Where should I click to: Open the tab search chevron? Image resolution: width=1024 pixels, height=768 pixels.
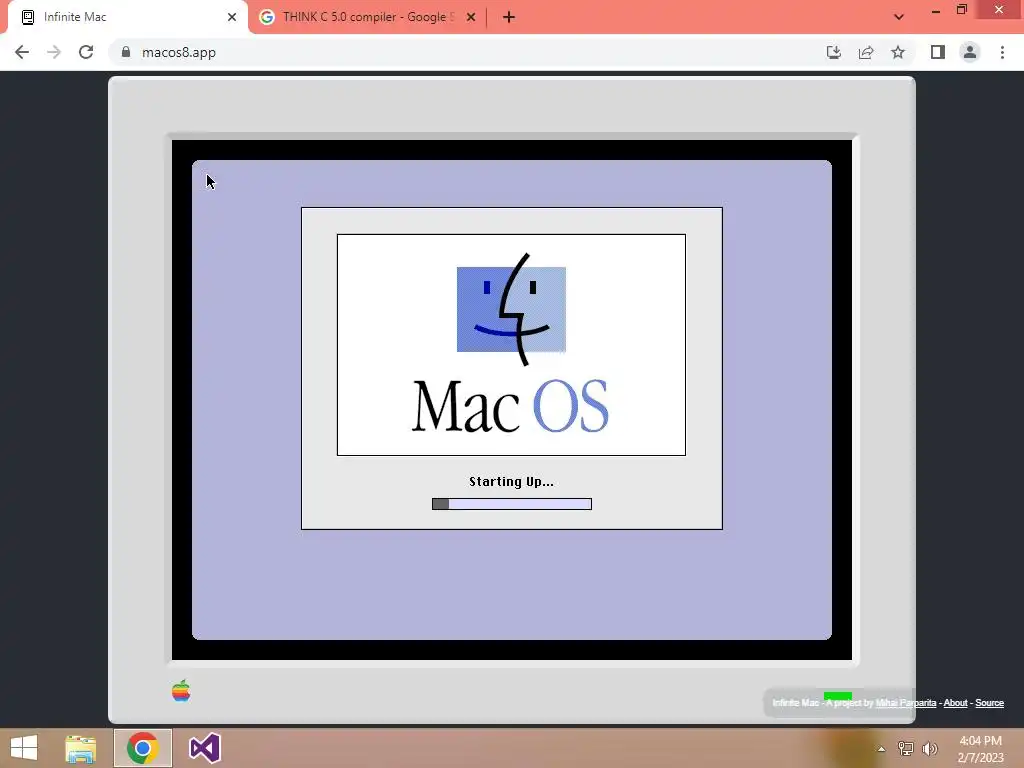point(899,17)
